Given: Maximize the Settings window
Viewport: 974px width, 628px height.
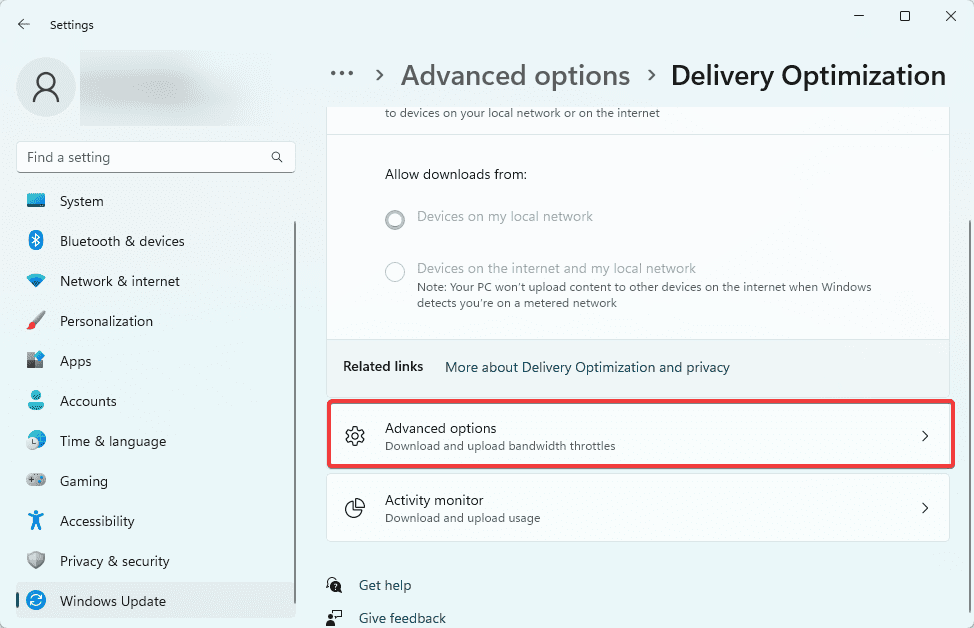Looking at the screenshot, I should (x=904, y=16).
